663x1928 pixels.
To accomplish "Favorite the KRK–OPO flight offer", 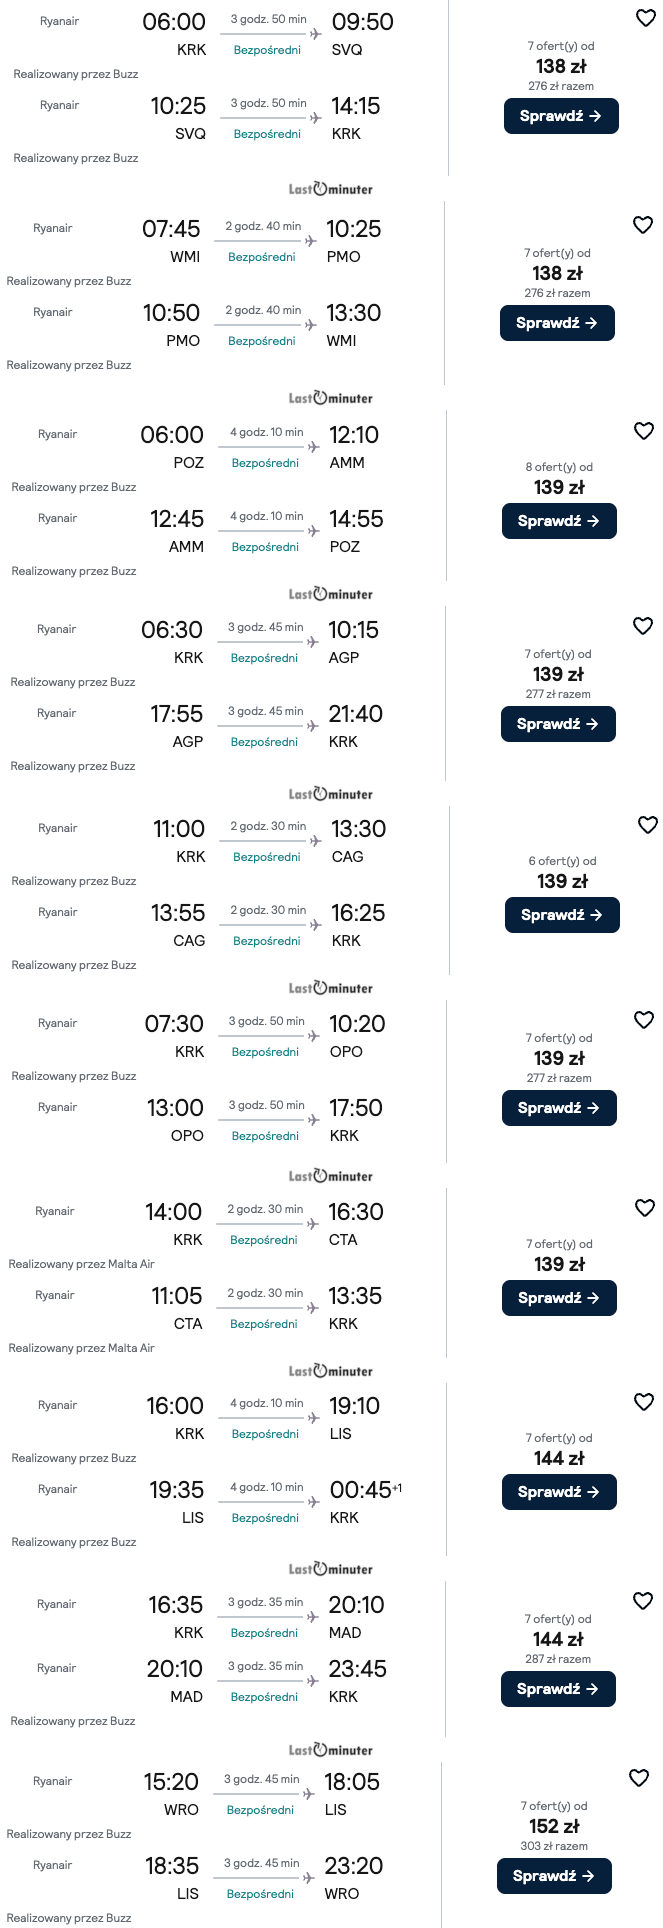I will [644, 1020].
